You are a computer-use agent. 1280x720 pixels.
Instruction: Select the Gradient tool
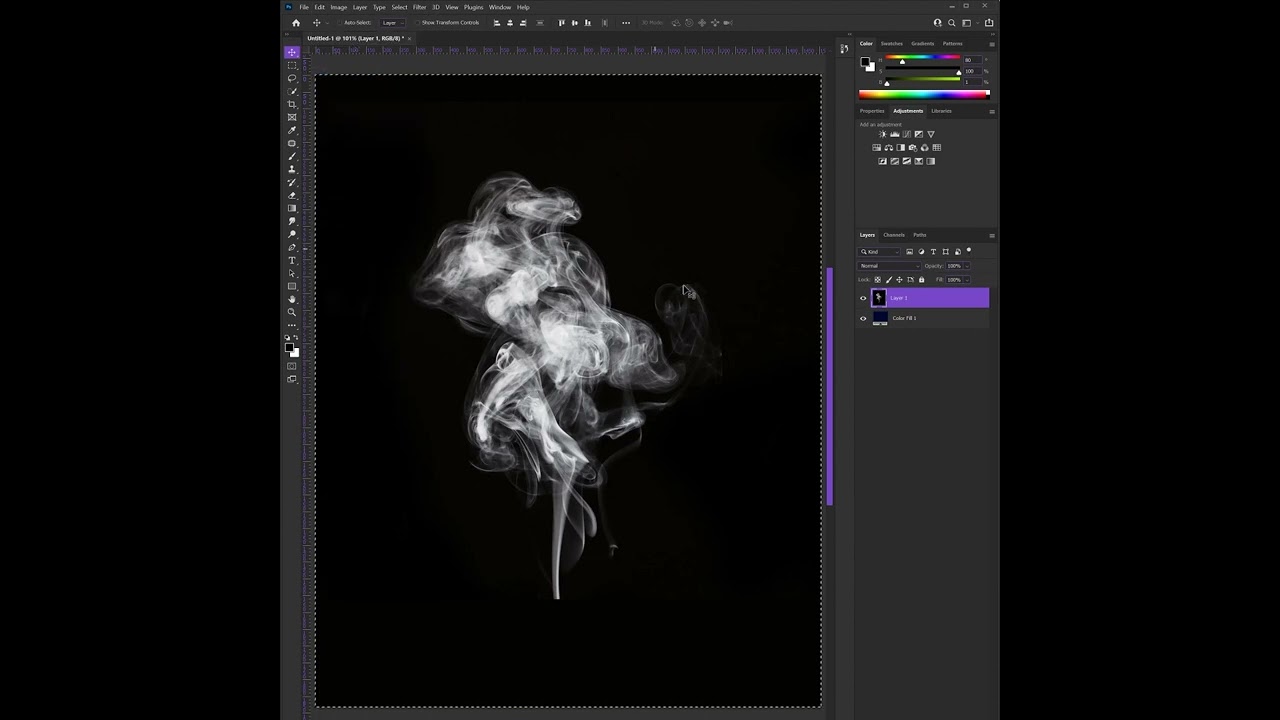tap(292, 208)
